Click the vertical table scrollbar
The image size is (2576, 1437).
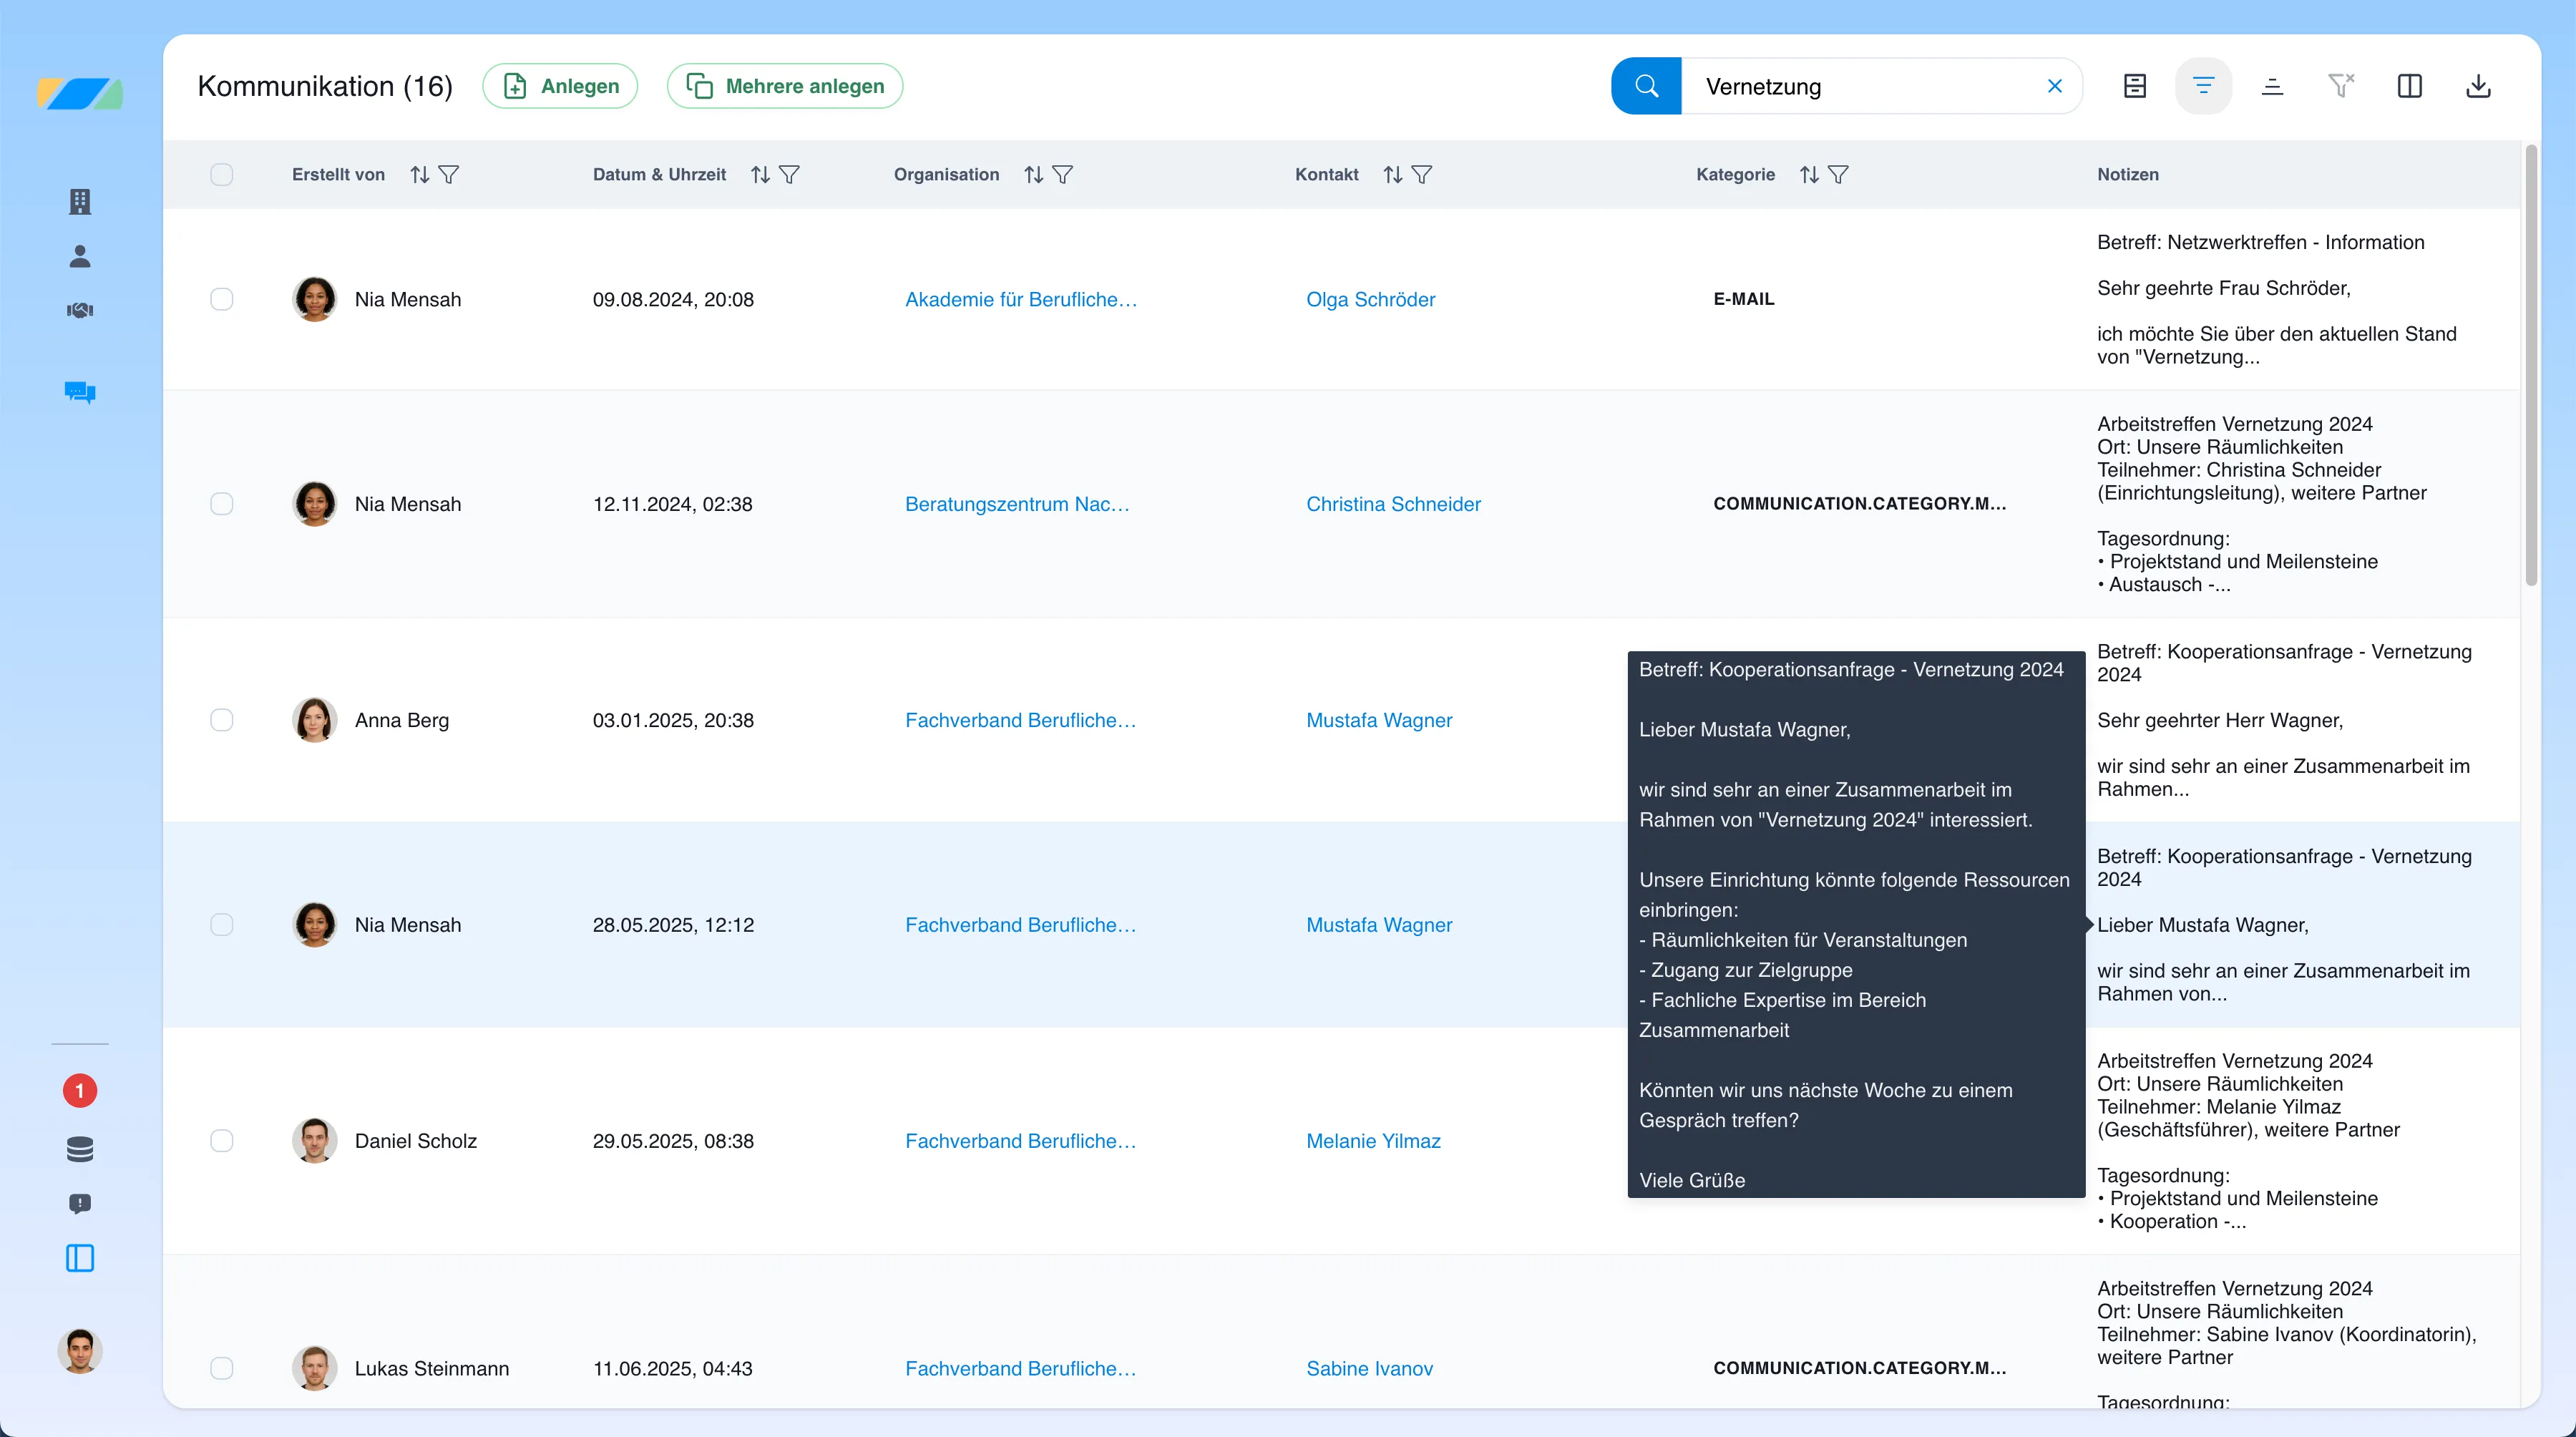2530,365
